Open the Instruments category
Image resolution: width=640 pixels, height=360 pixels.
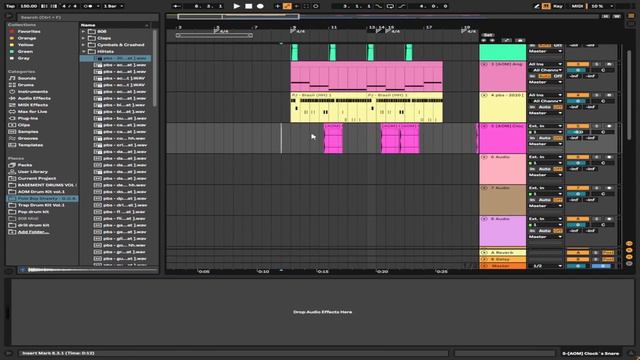point(33,91)
